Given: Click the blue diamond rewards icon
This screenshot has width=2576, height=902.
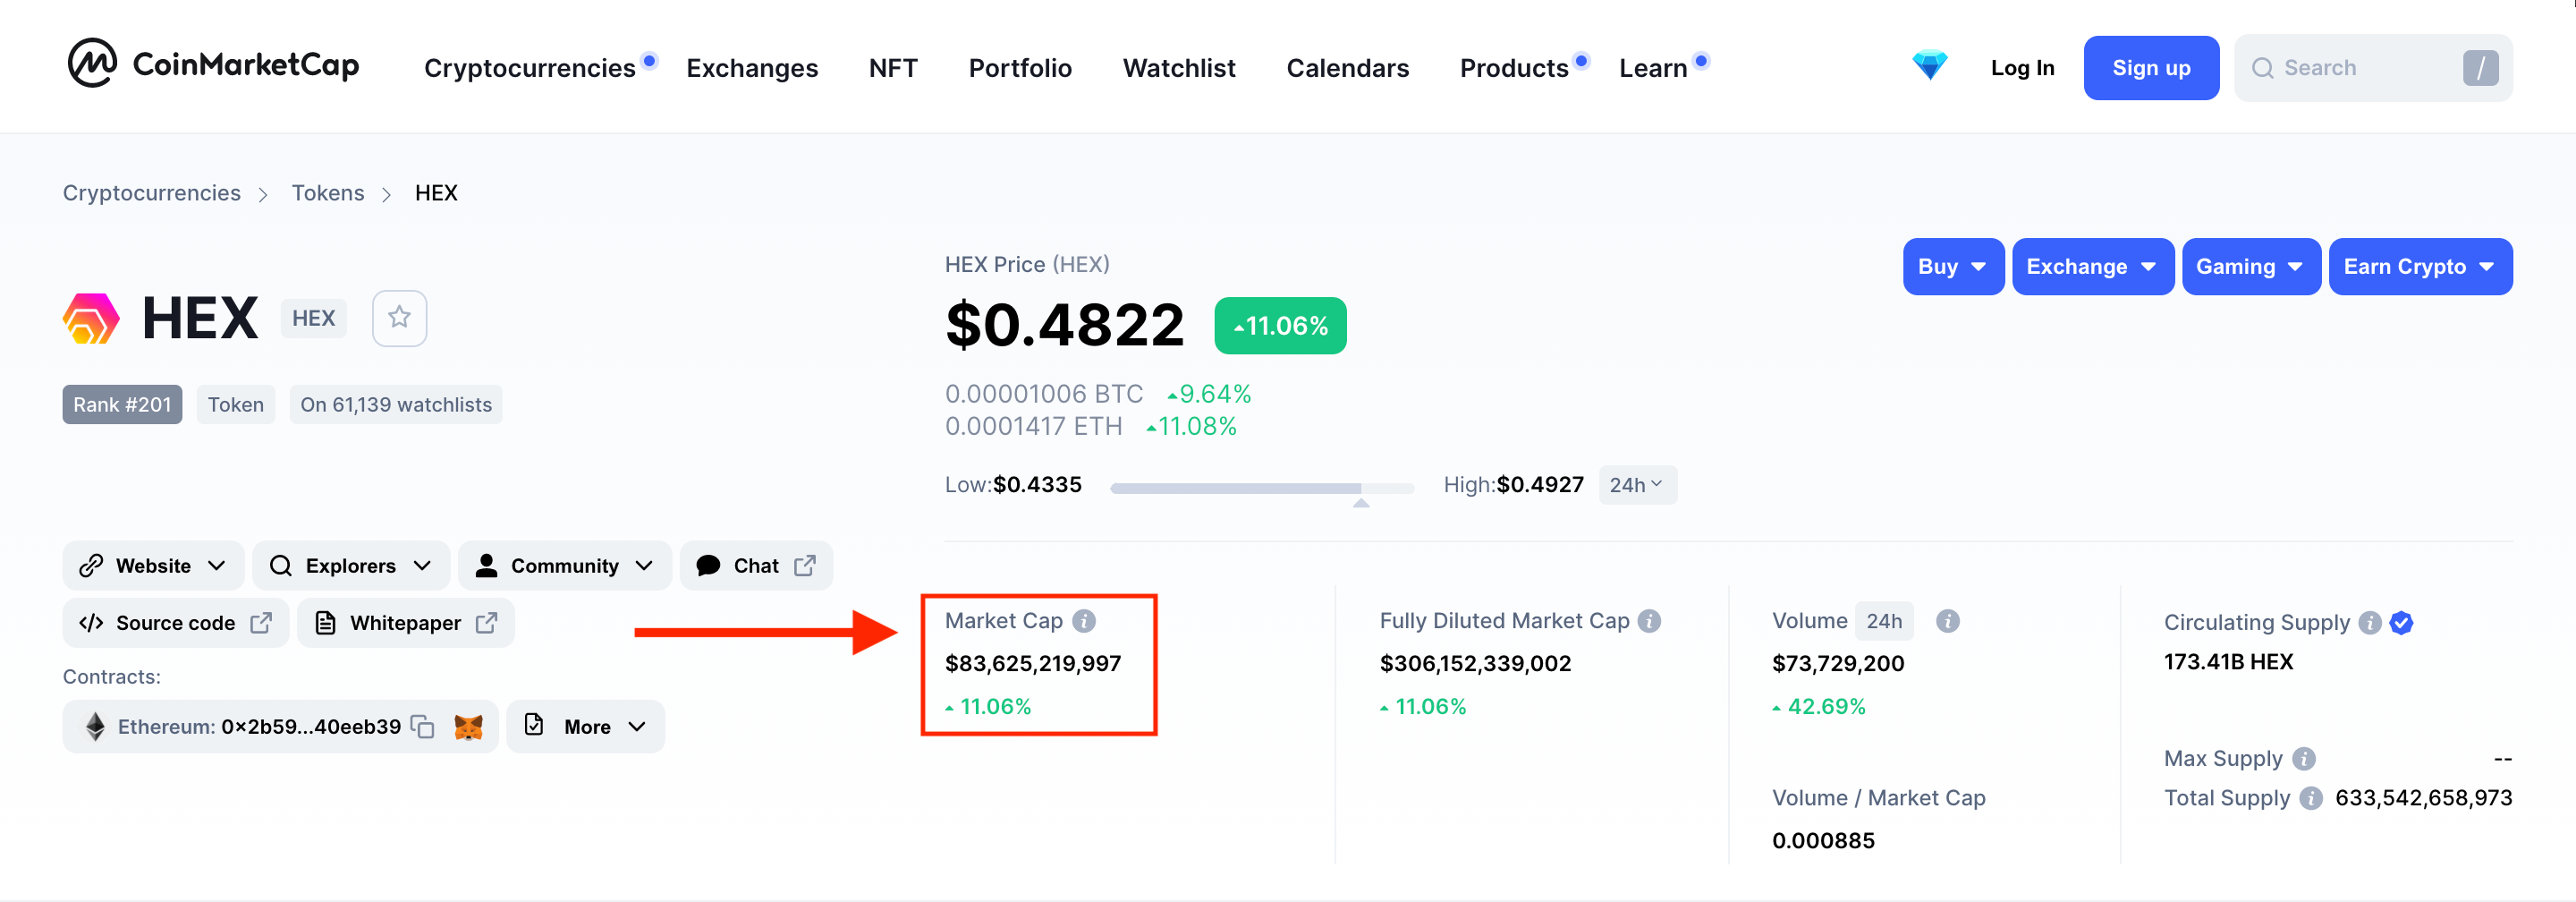Looking at the screenshot, I should (1929, 66).
